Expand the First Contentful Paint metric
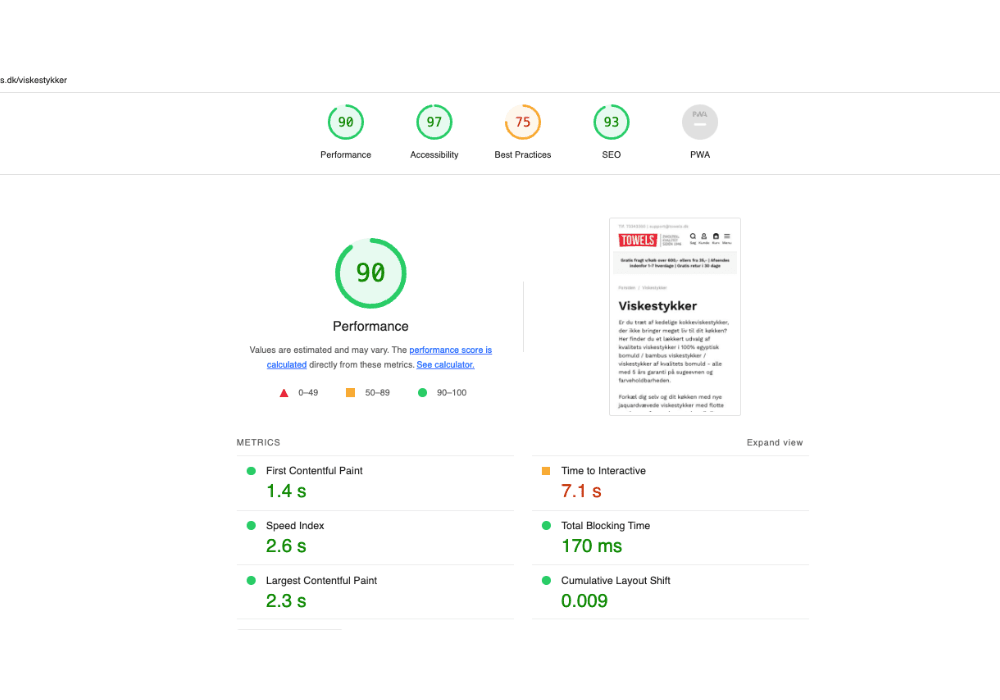The width and height of the screenshot is (1000, 700). [314, 471]
